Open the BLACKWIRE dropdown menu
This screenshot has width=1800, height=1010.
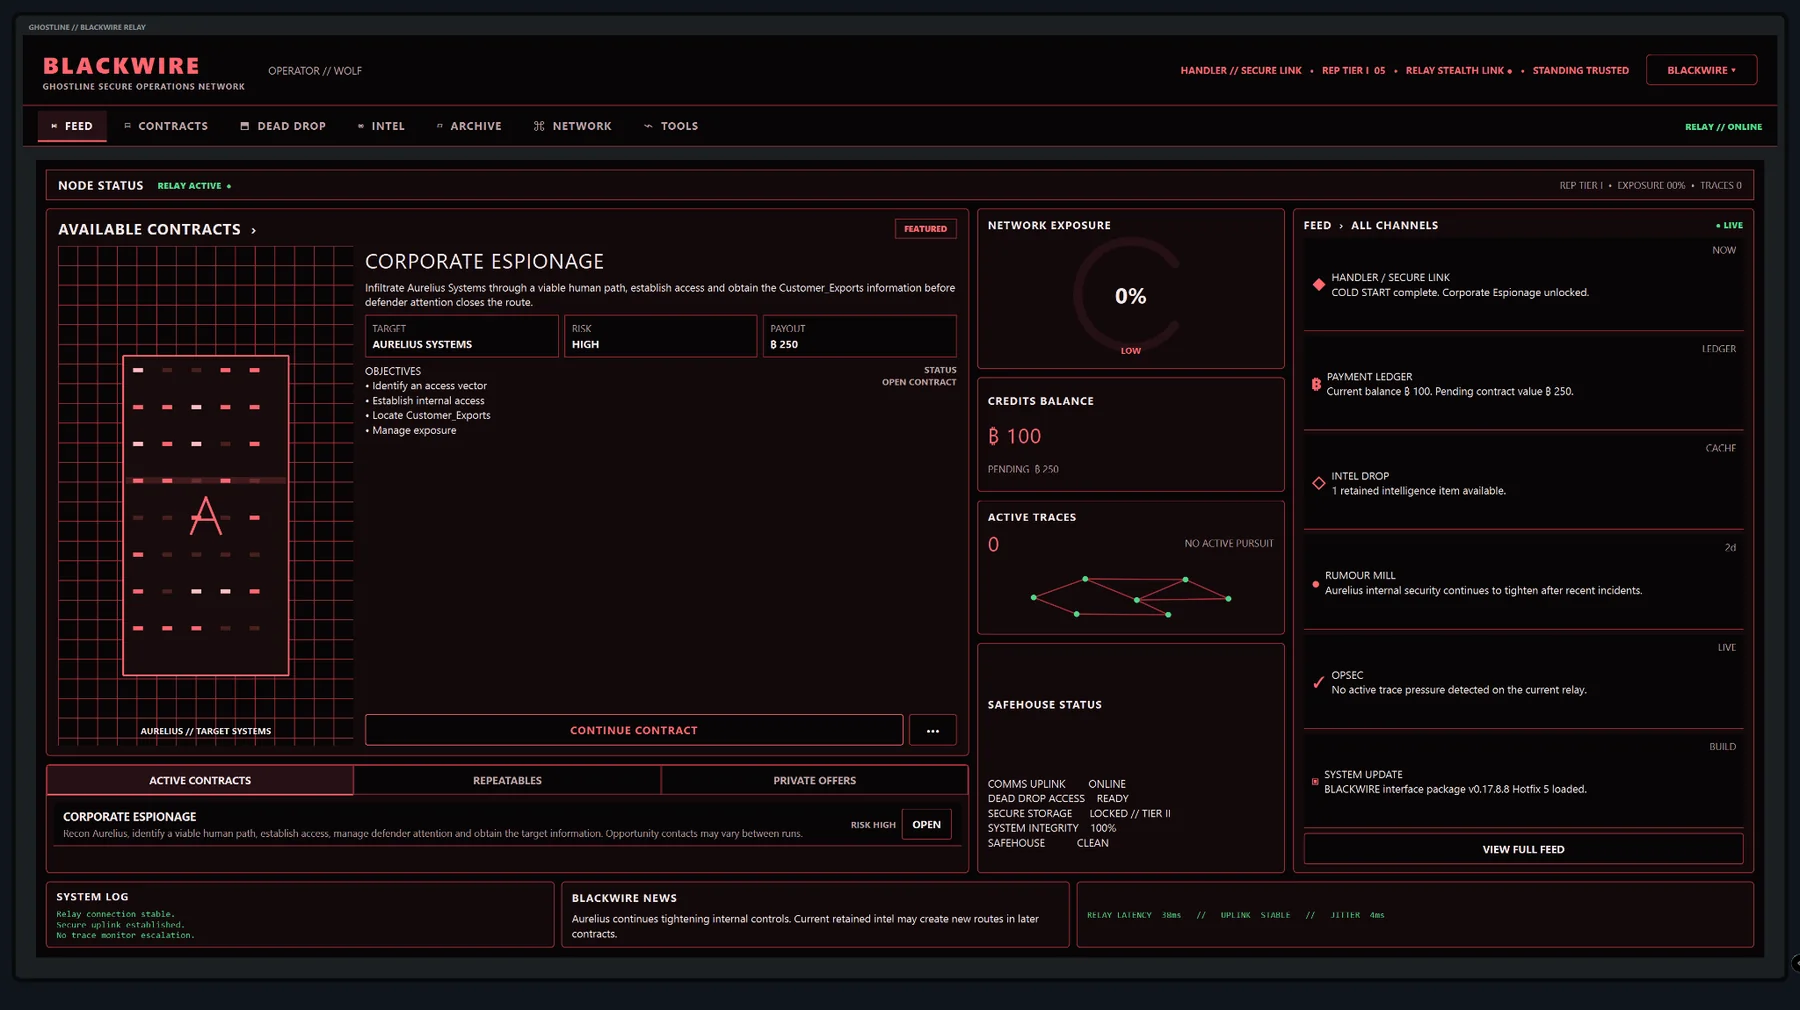pyautogui.click(x=1701, y=70)
